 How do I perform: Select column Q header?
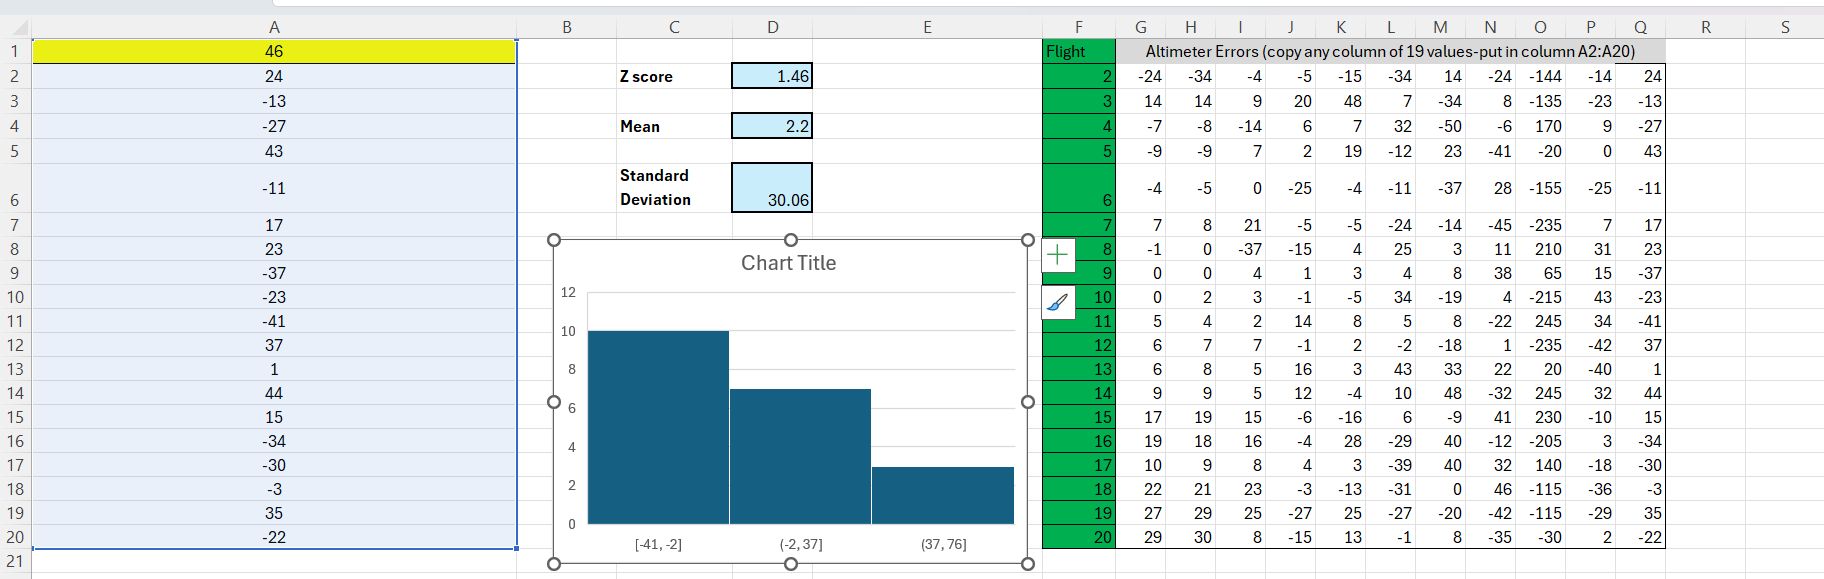(x=1640, y=27)
